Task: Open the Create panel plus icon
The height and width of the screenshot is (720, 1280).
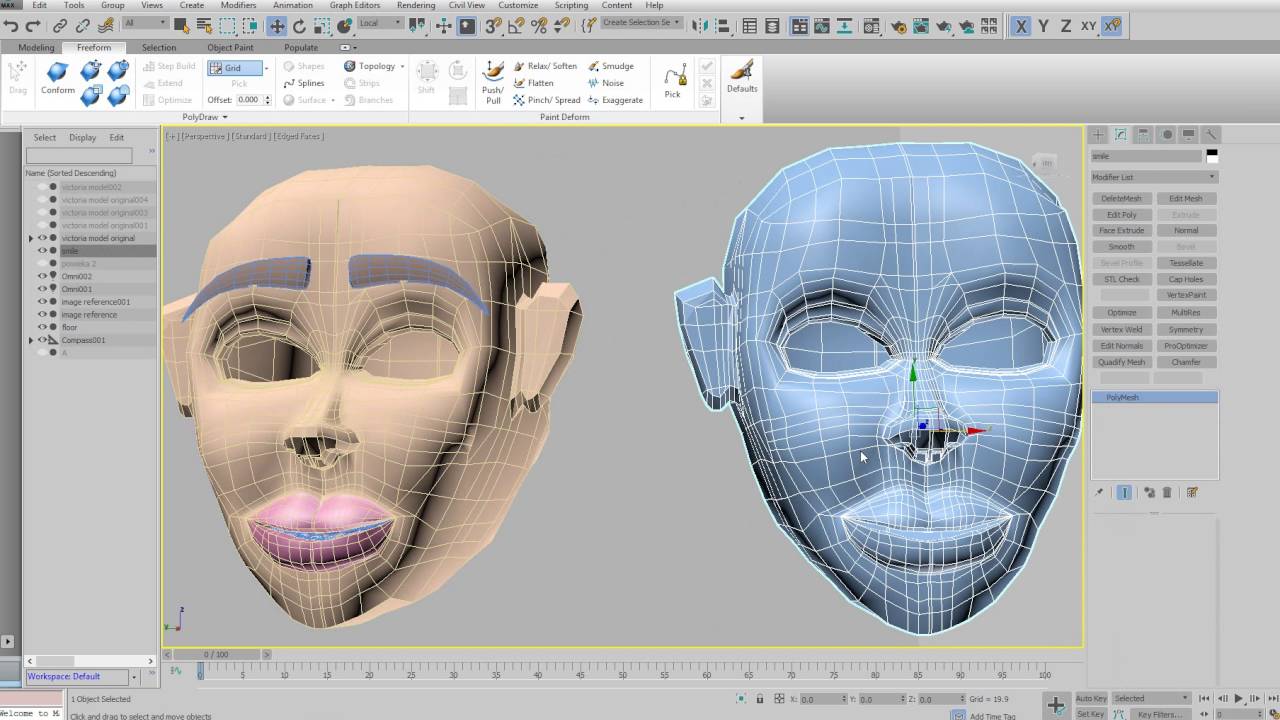Action: click(x=1098, y=135)
